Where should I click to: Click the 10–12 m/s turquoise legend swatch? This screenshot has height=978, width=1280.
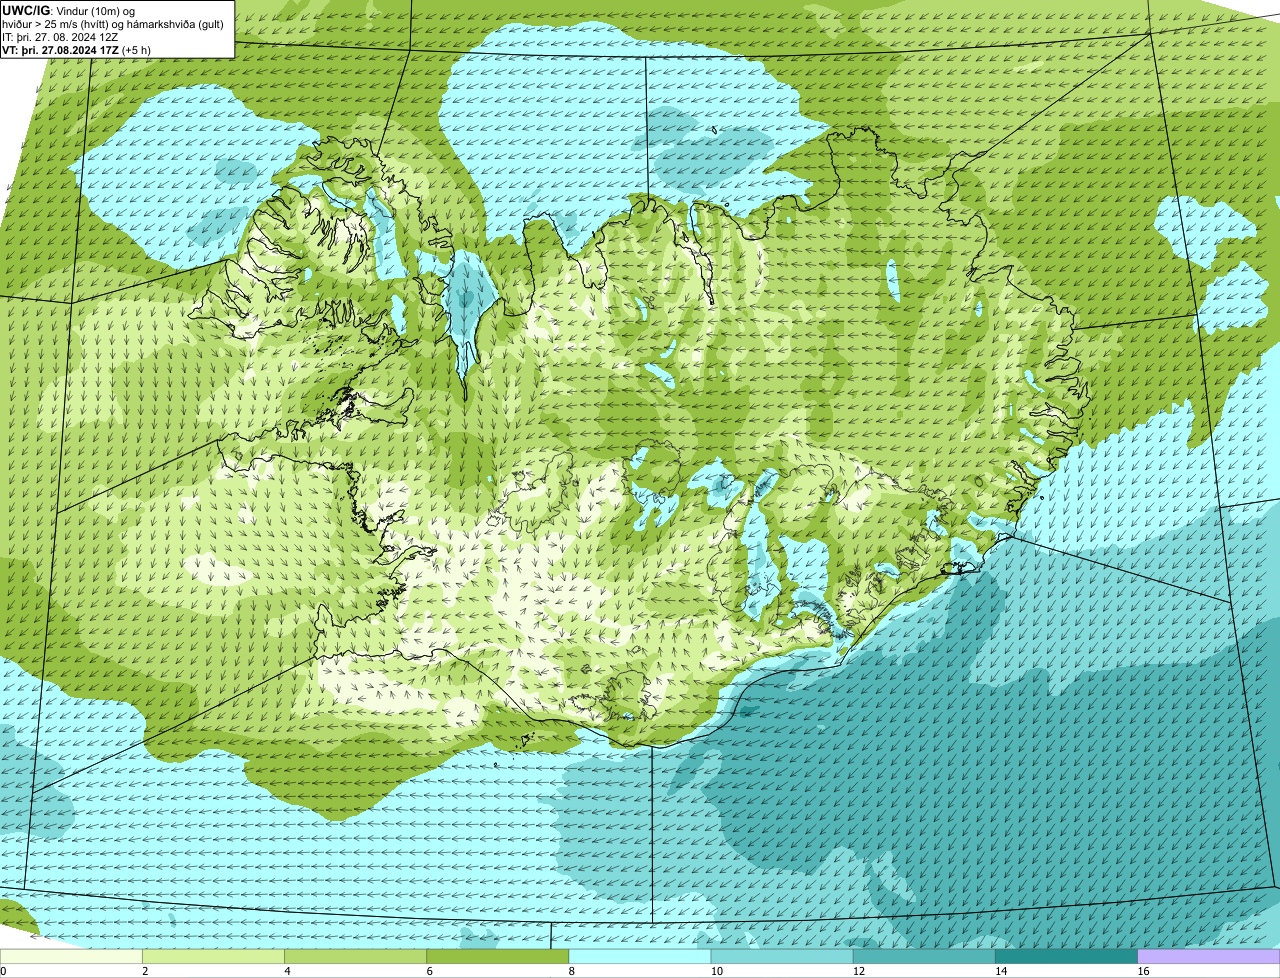pos(782,956)
